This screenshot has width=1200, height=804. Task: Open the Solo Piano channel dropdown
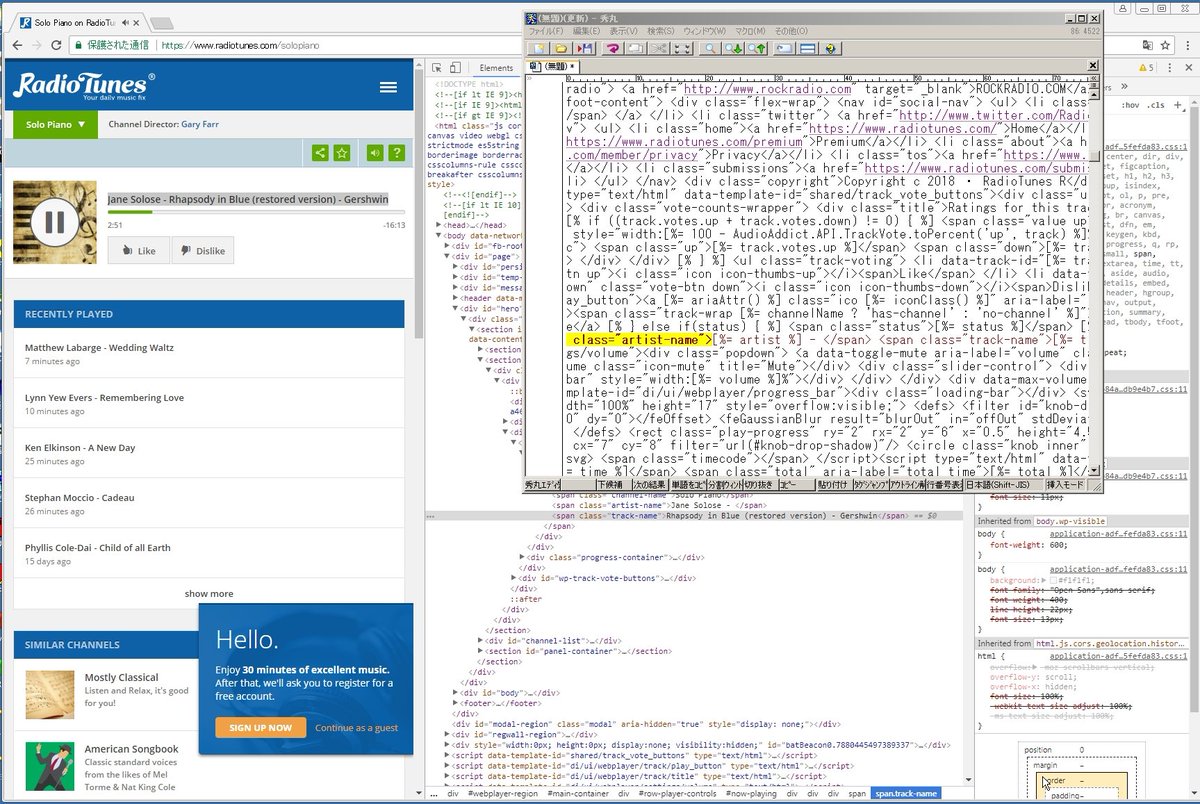point(56,125)
